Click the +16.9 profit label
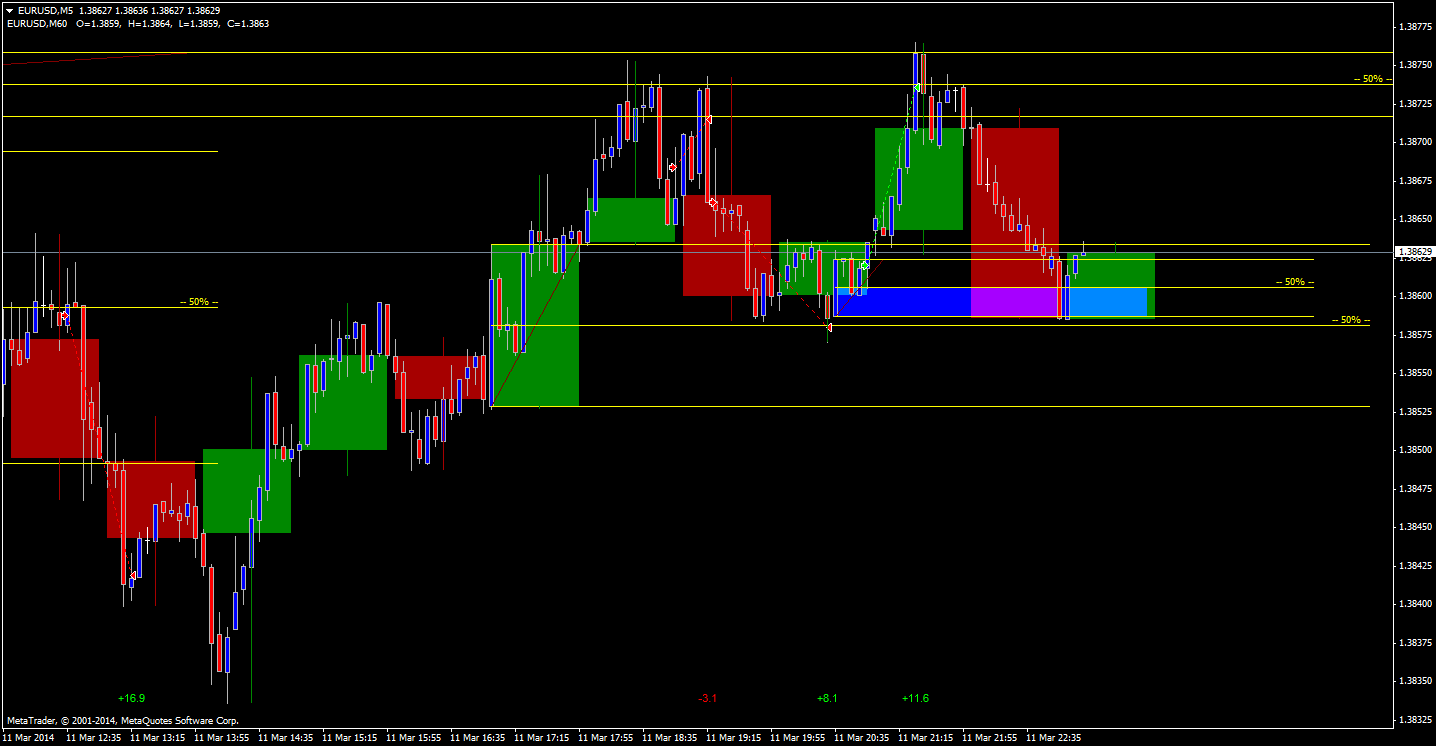1436x746 pixels. (131, 698)
